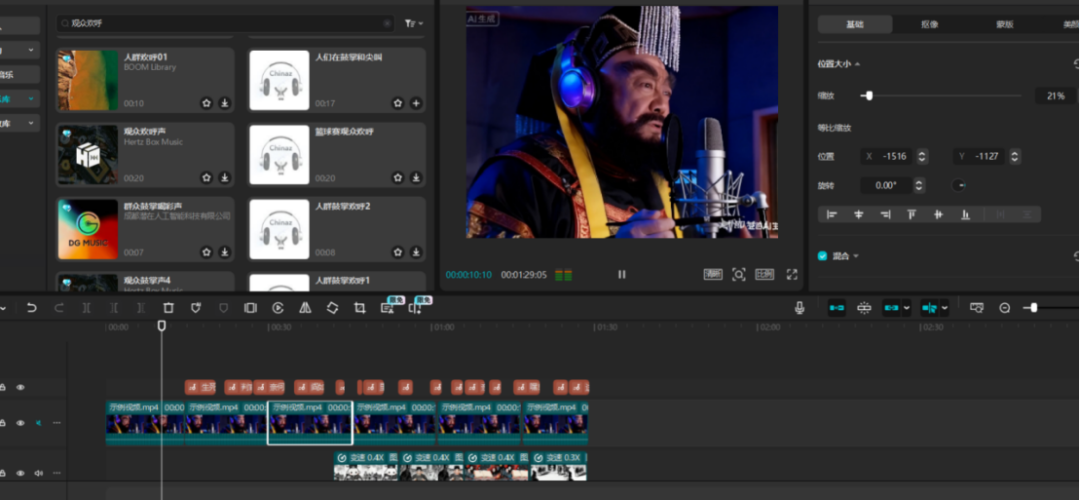Hide the main video track eye icon
Image resolution: width=1080 pixels, height=500 pixels.
click(20, 423)
